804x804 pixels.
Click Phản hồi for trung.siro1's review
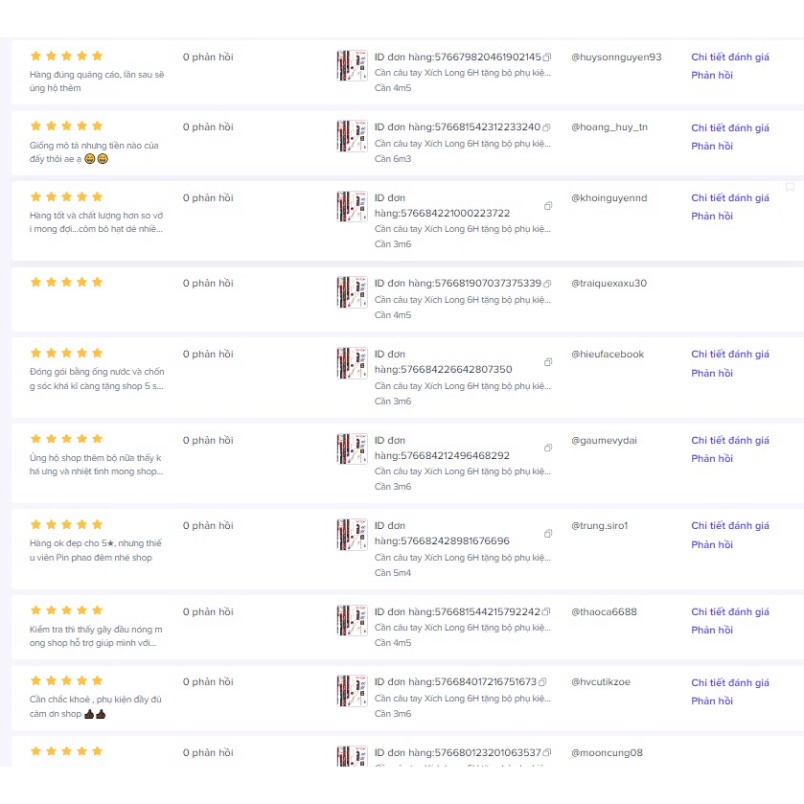coord(712,544)
